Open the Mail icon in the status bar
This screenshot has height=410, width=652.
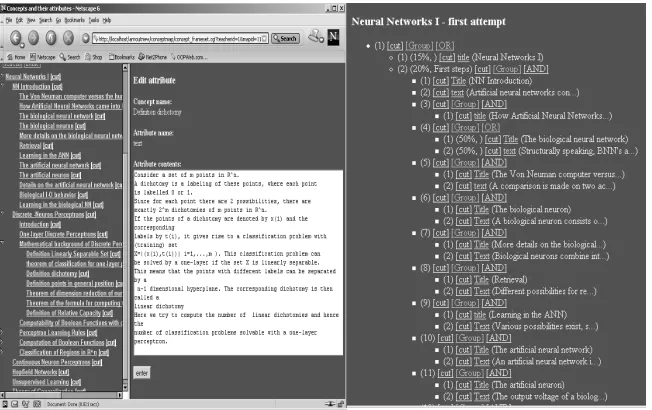tap(15, 404)
